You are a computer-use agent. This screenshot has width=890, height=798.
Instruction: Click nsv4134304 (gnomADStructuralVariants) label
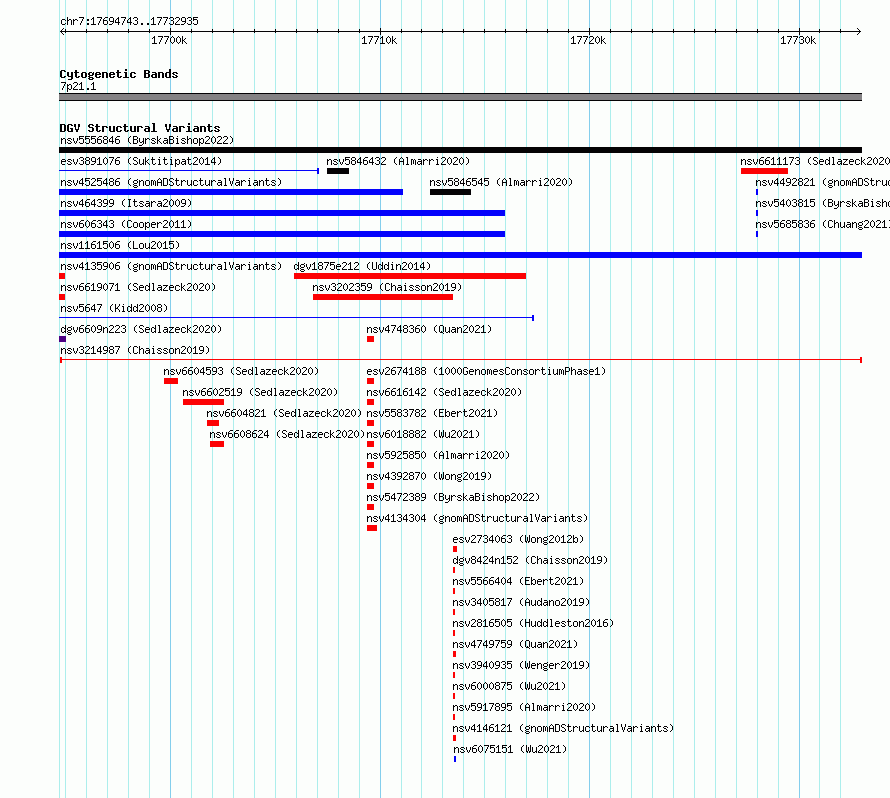(477, 518)
